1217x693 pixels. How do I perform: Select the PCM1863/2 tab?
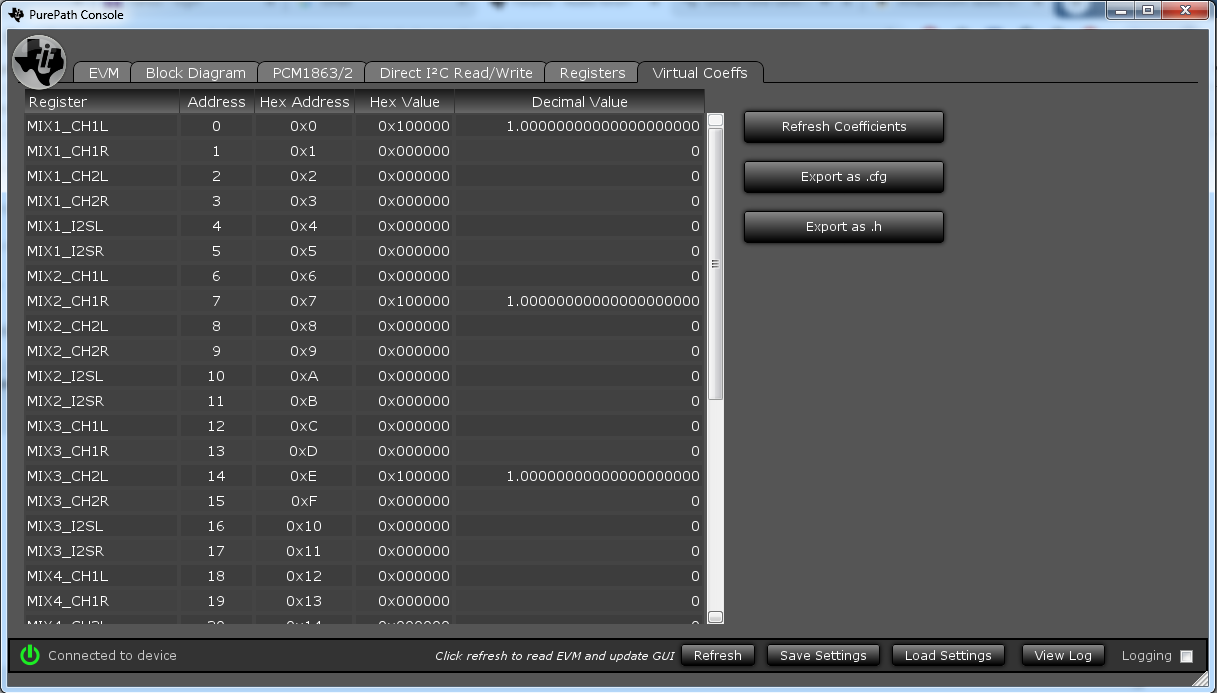pyautogui.click(x=312, y=73)
